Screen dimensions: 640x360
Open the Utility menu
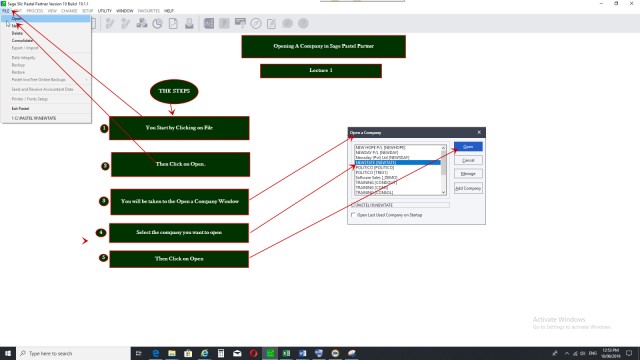click(x=104, y=11)
